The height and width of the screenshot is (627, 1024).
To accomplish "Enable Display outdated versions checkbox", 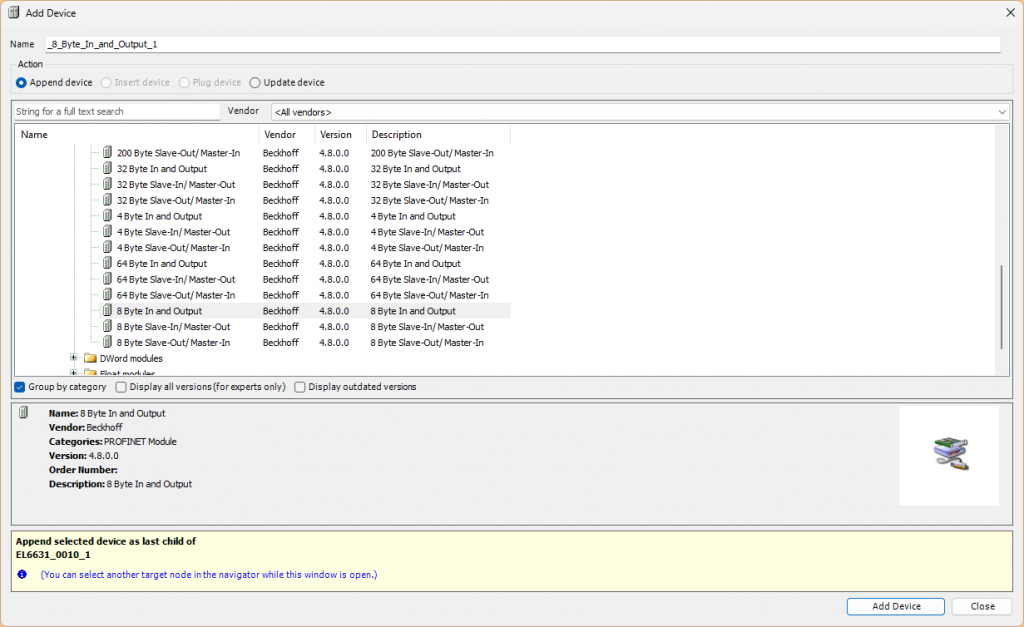I will [300, 387].
